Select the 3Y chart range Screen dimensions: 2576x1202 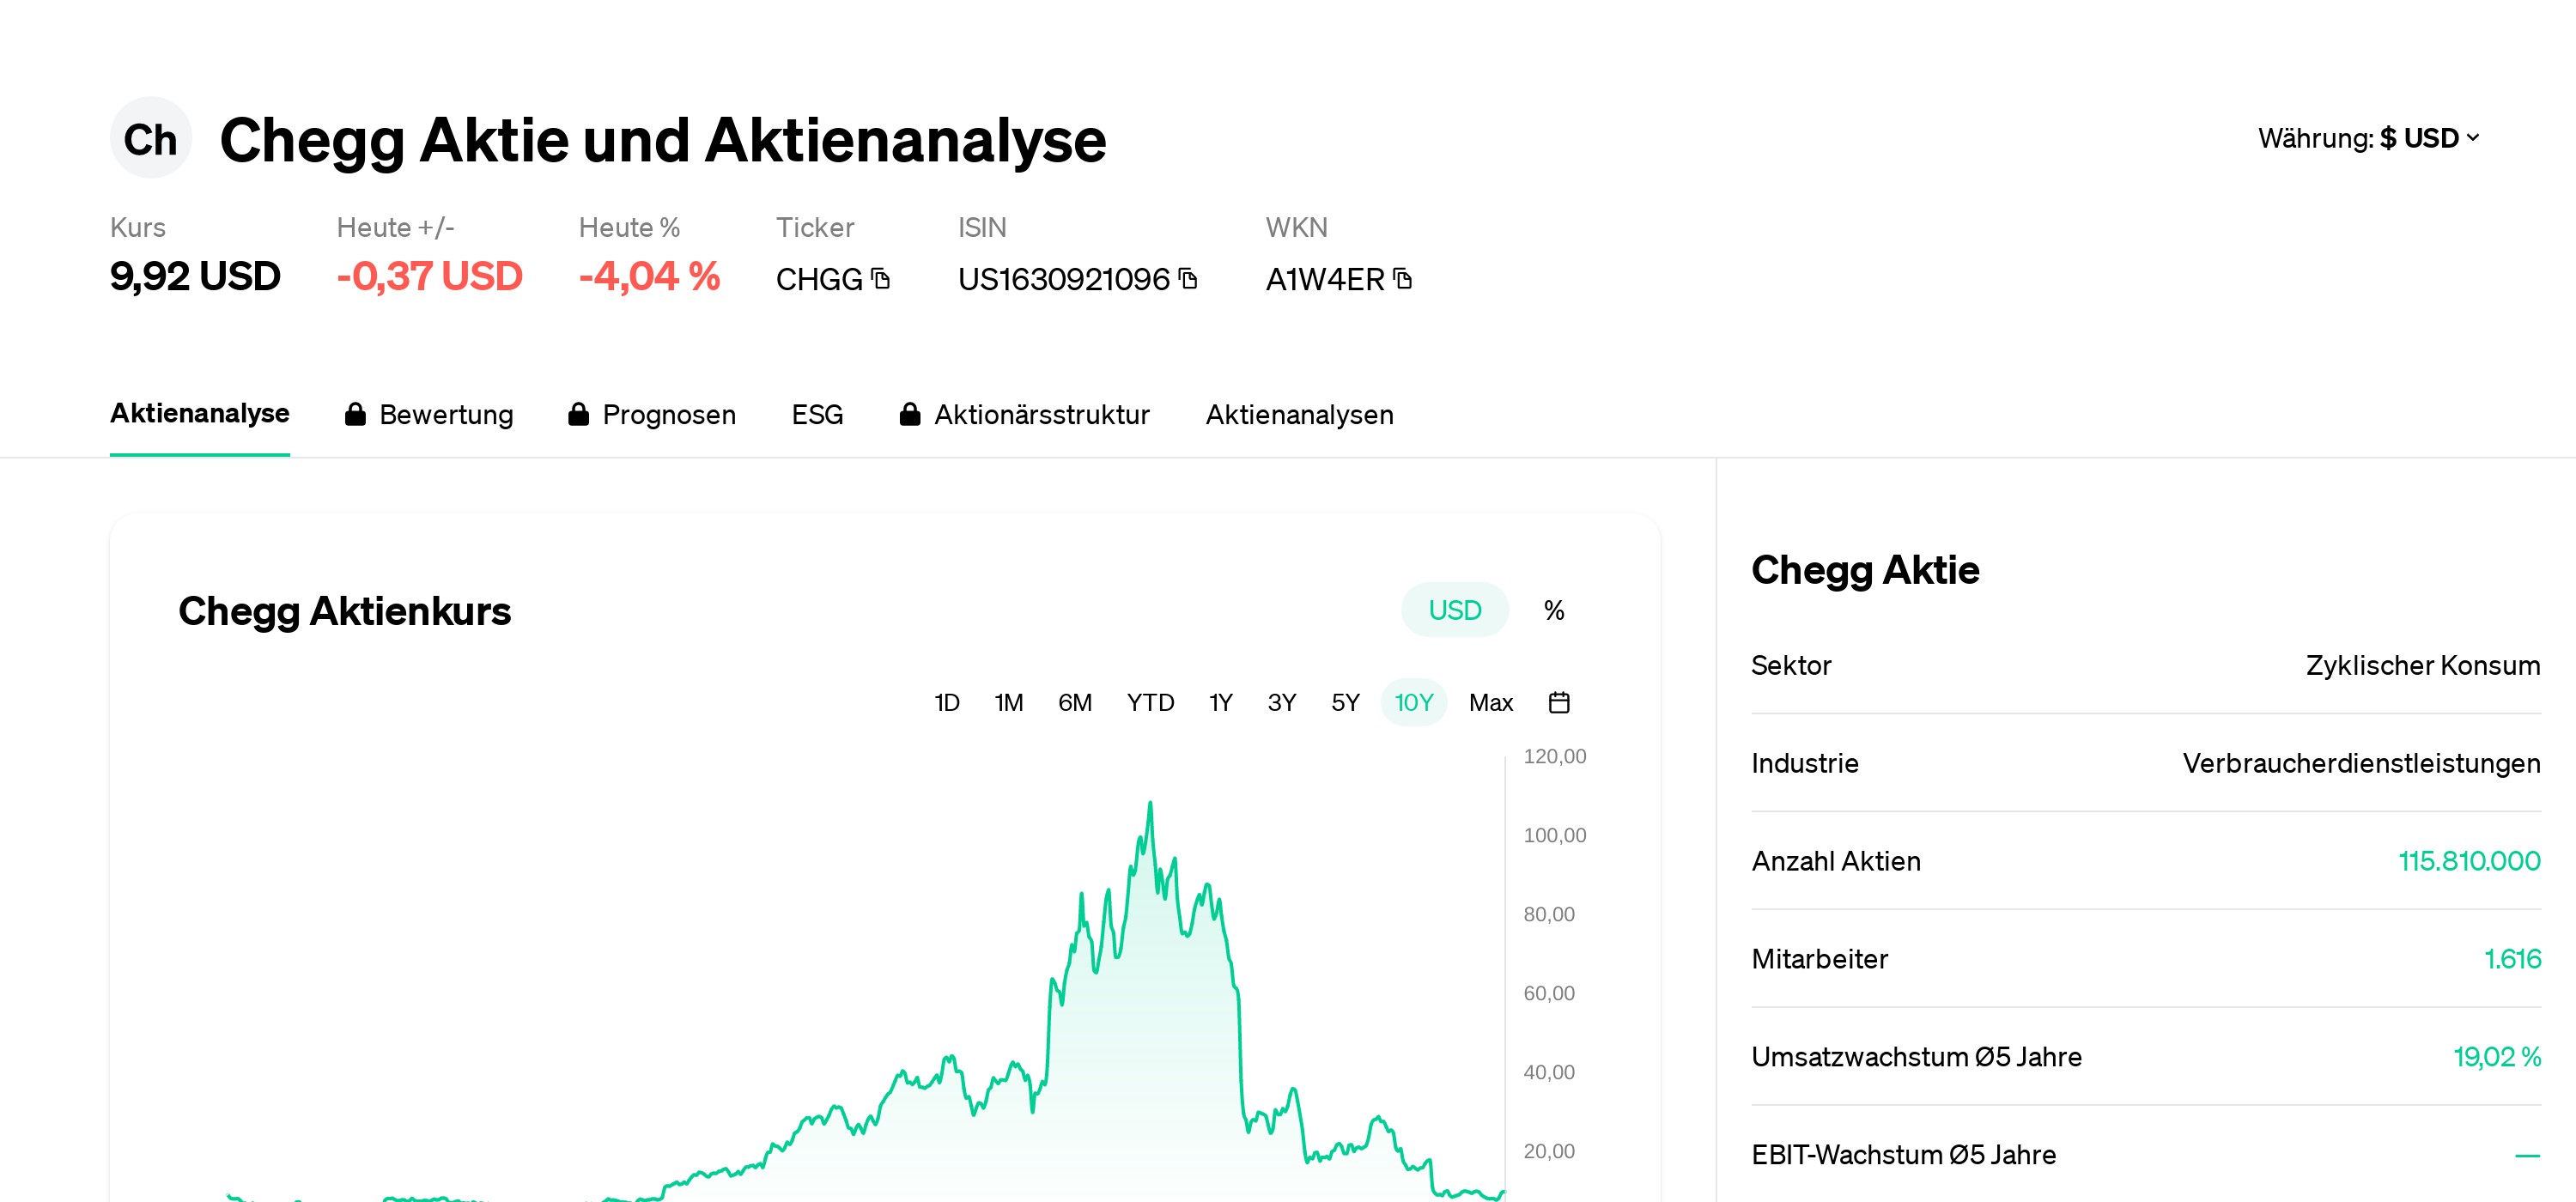[1281, 703]
